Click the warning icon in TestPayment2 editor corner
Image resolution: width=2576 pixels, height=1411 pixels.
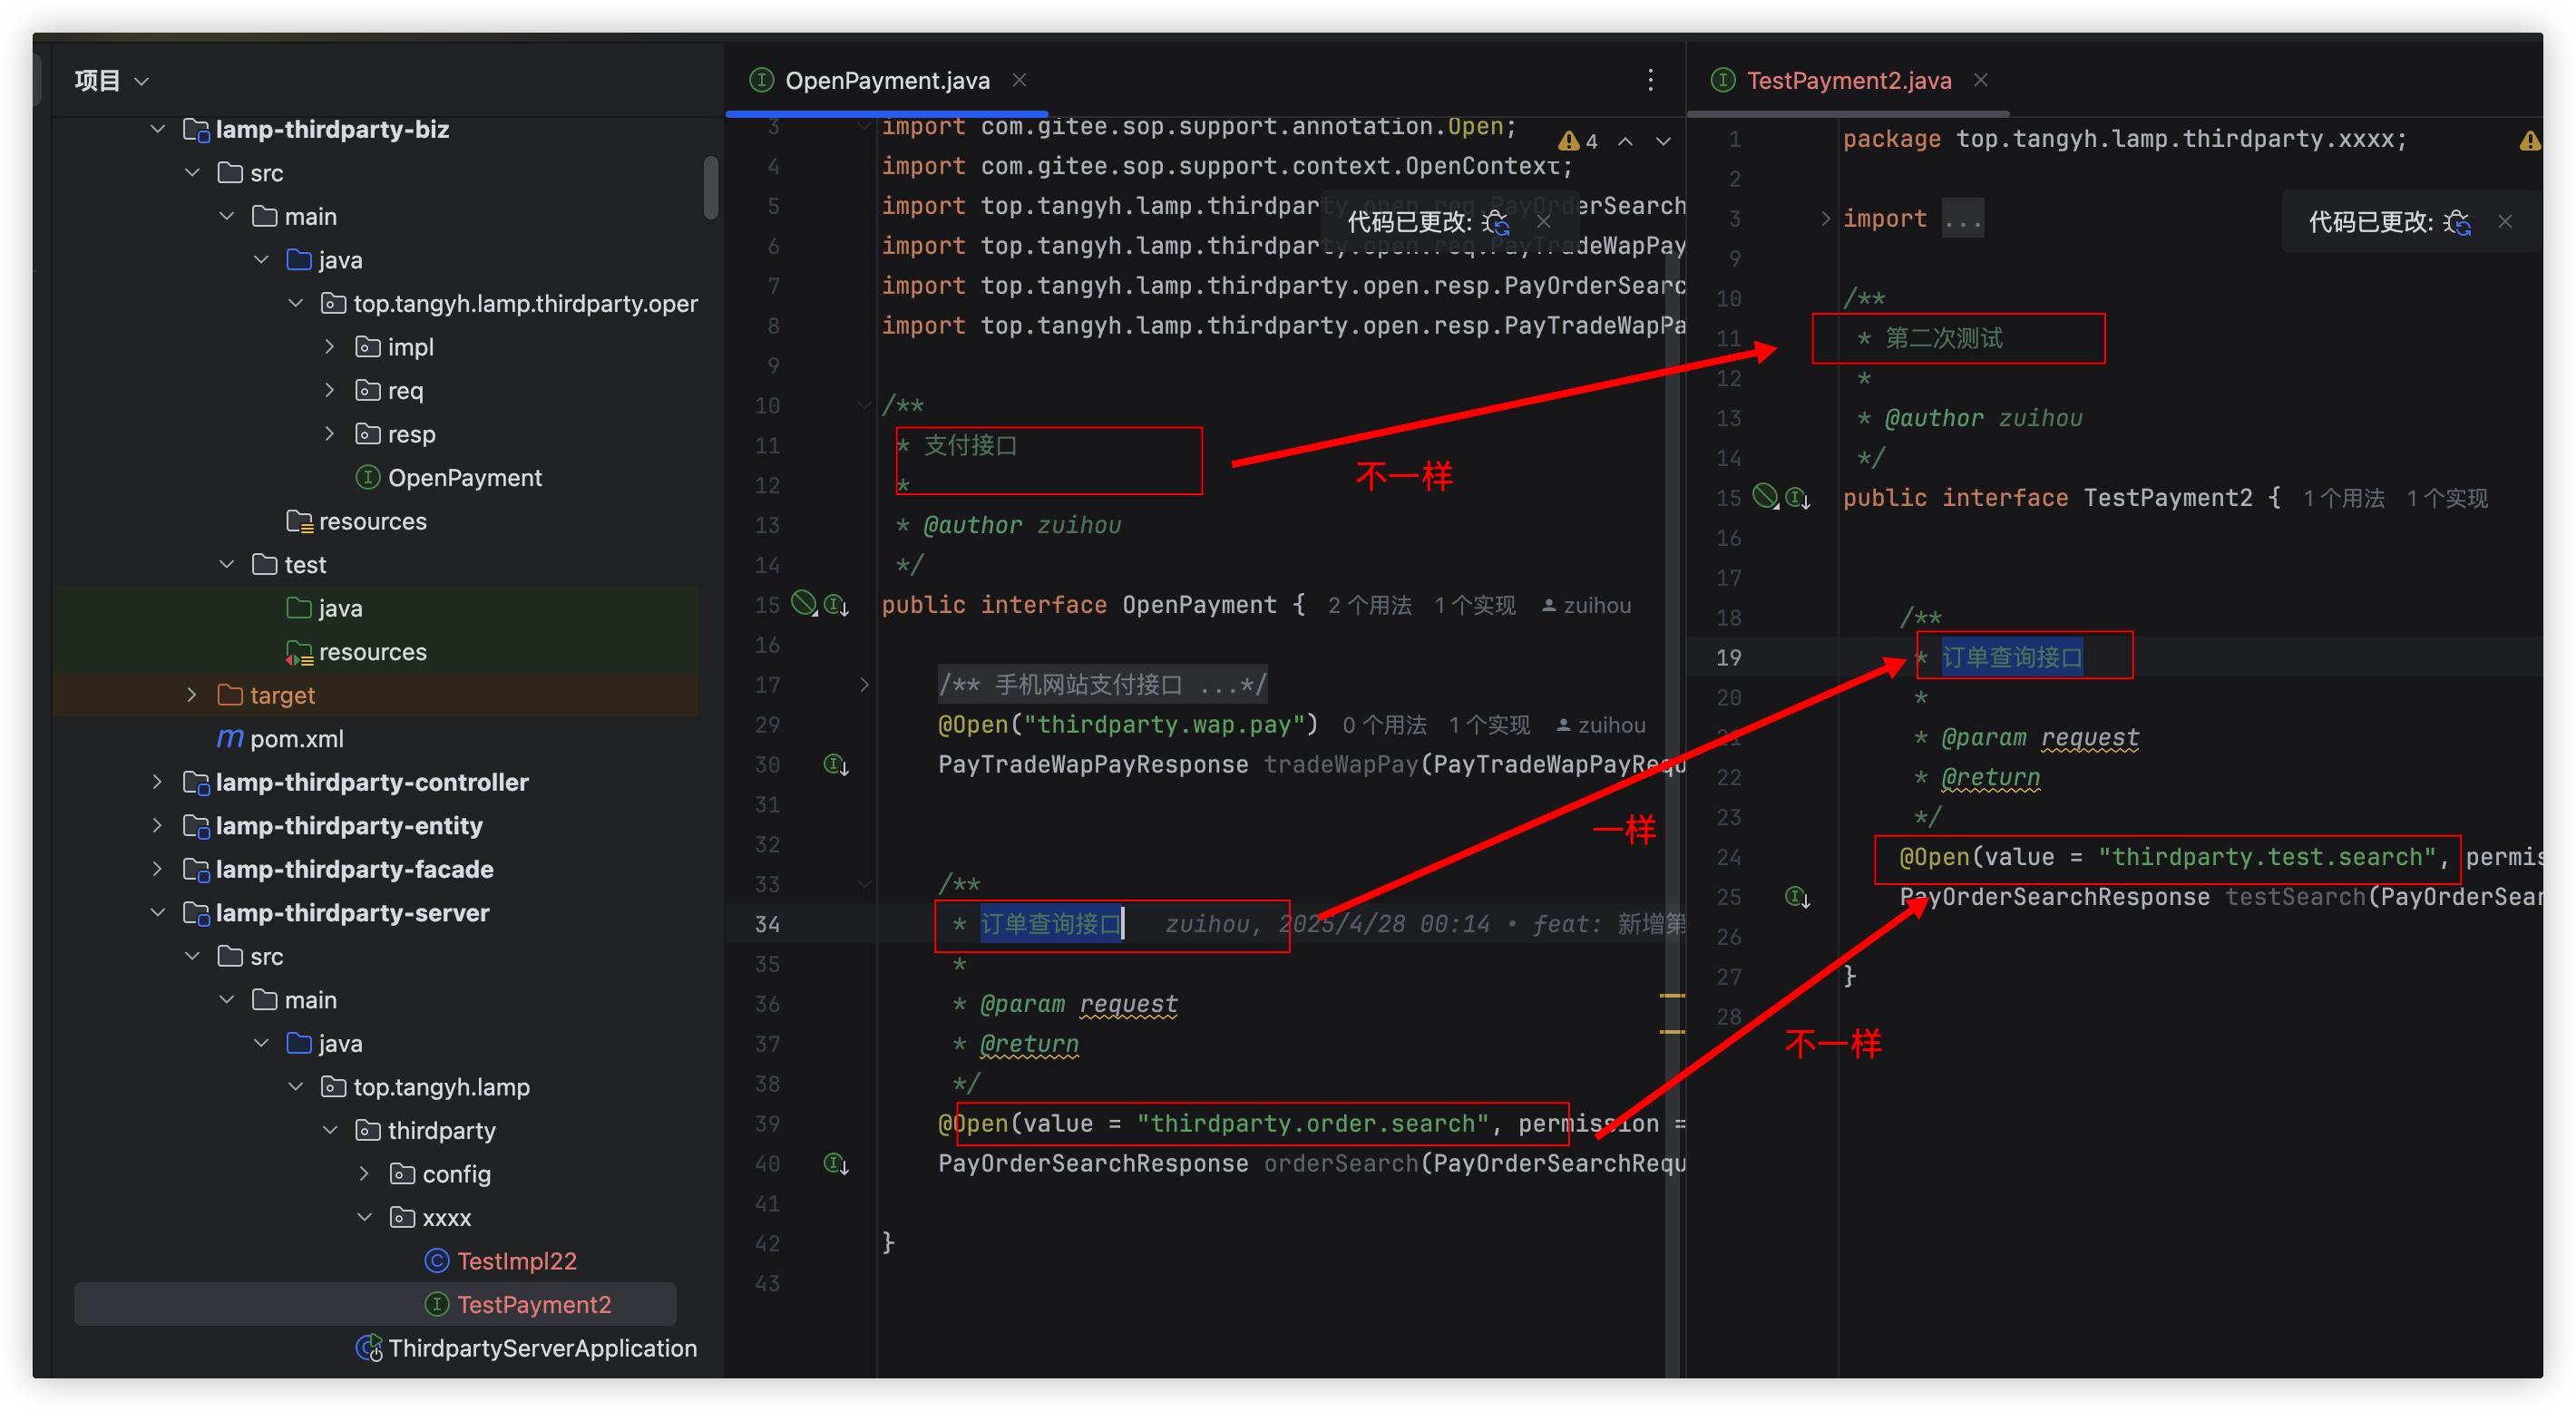2529,140
